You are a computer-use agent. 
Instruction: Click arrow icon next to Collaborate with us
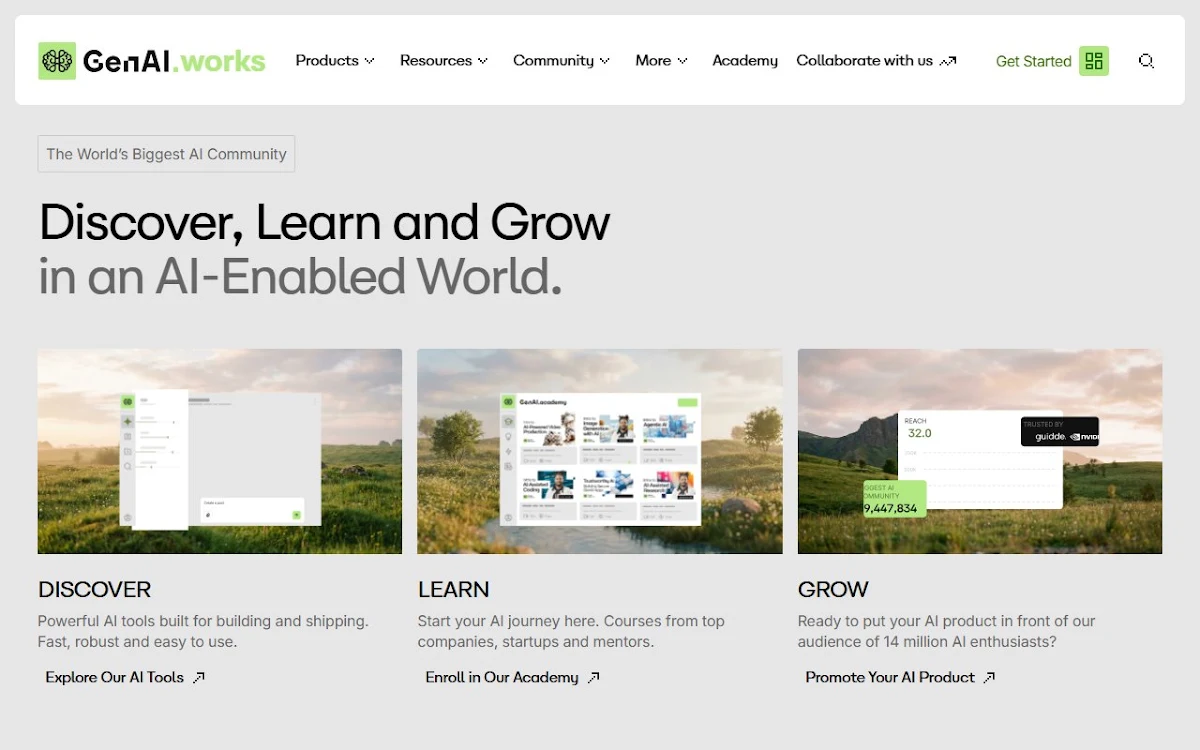tap(948, 61)
